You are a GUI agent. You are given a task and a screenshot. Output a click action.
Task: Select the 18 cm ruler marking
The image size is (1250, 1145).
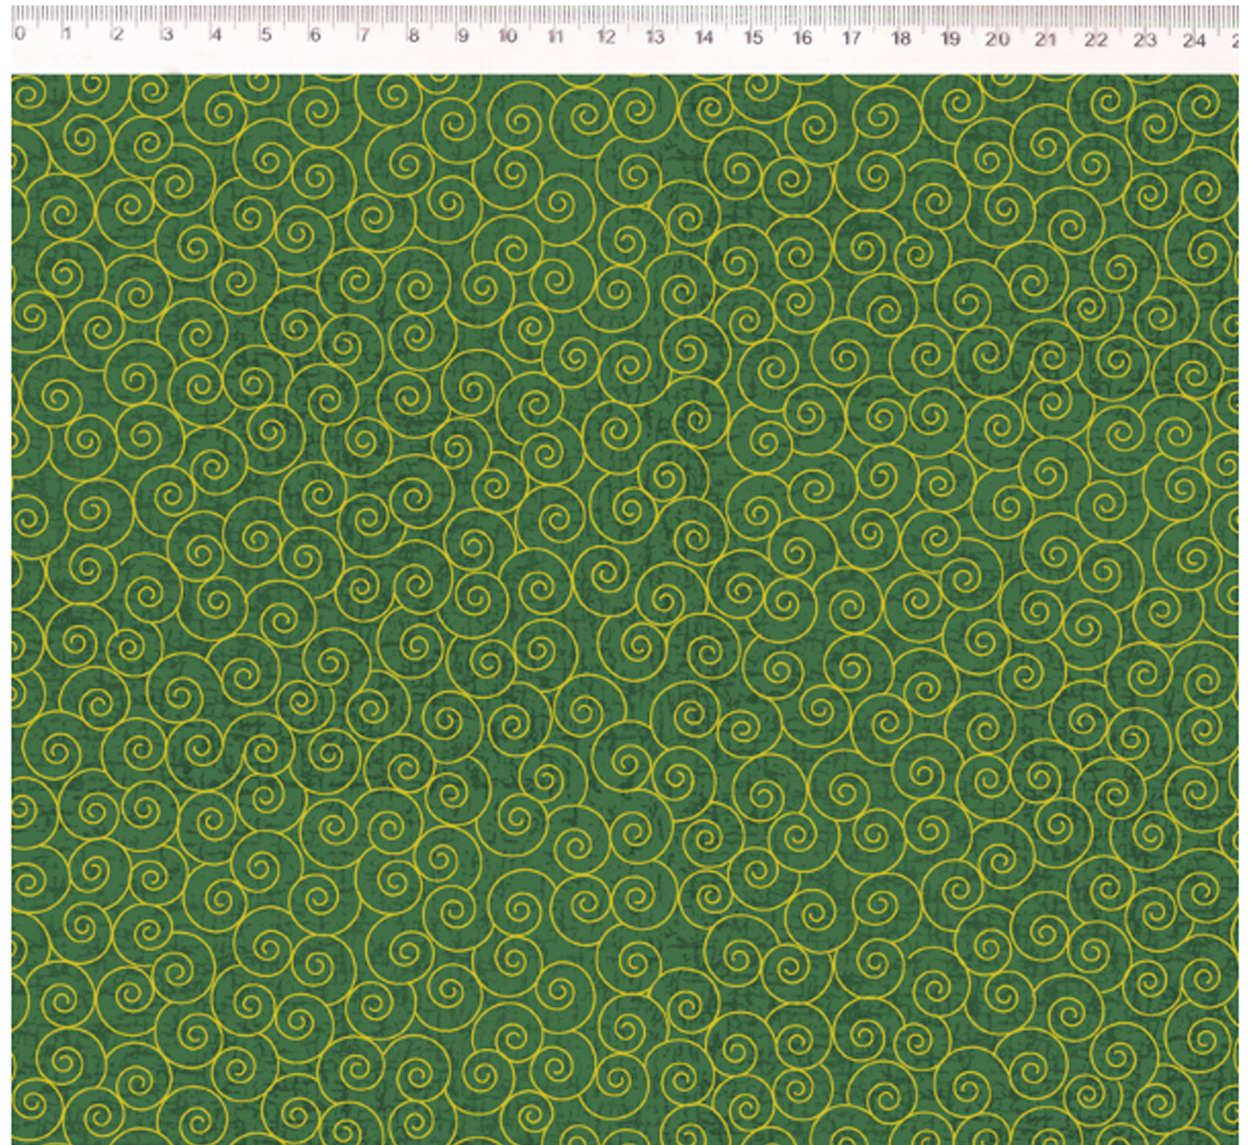tap(901, 39)
